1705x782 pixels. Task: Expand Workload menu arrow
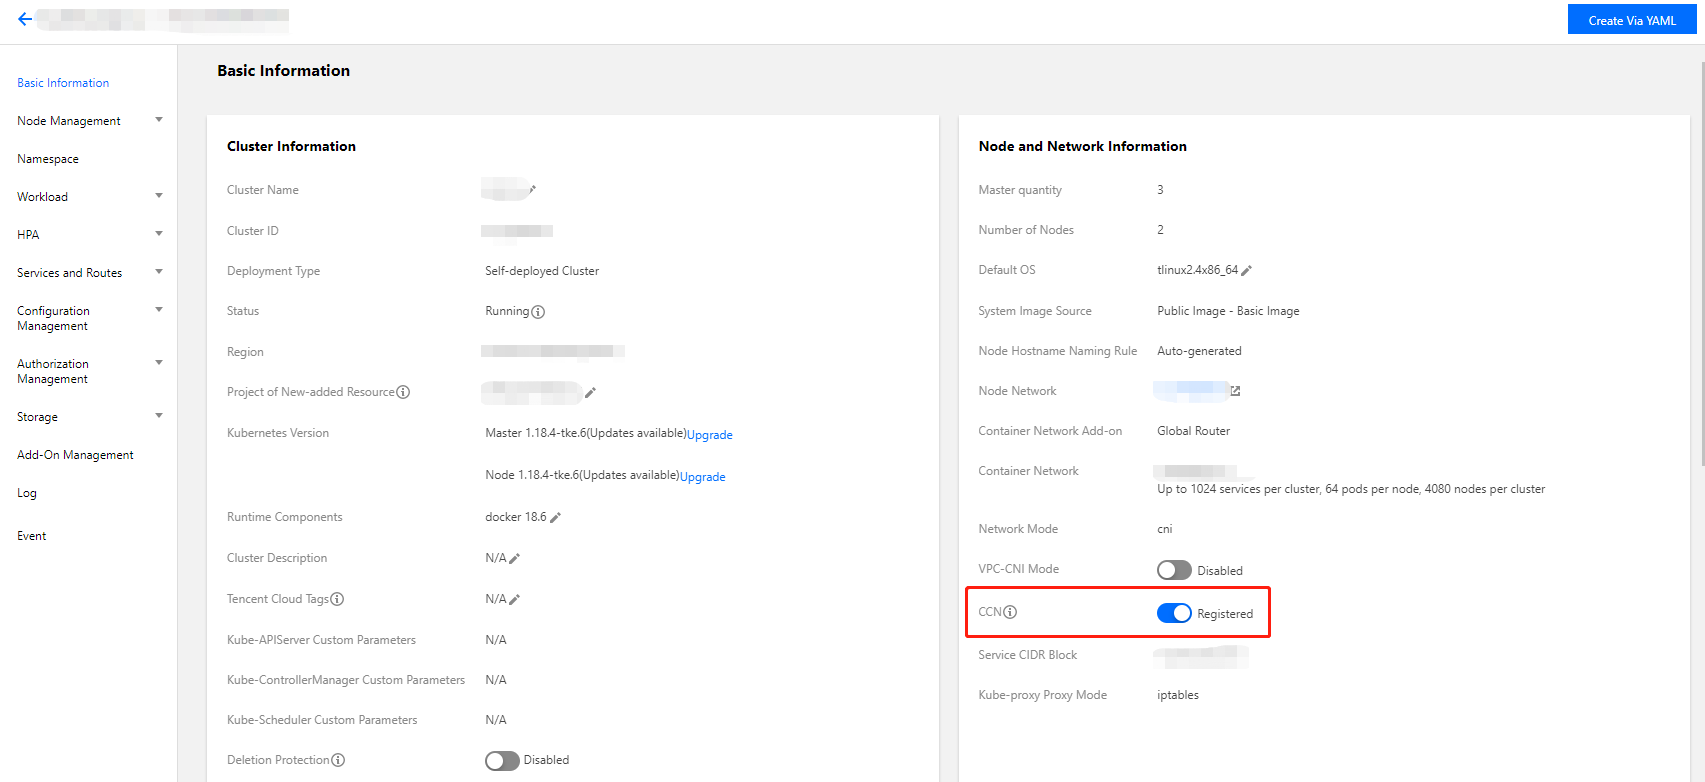[159, 196]
